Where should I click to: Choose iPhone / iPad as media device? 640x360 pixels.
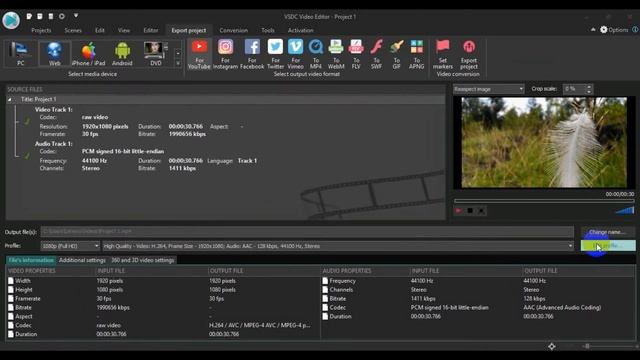89,54
